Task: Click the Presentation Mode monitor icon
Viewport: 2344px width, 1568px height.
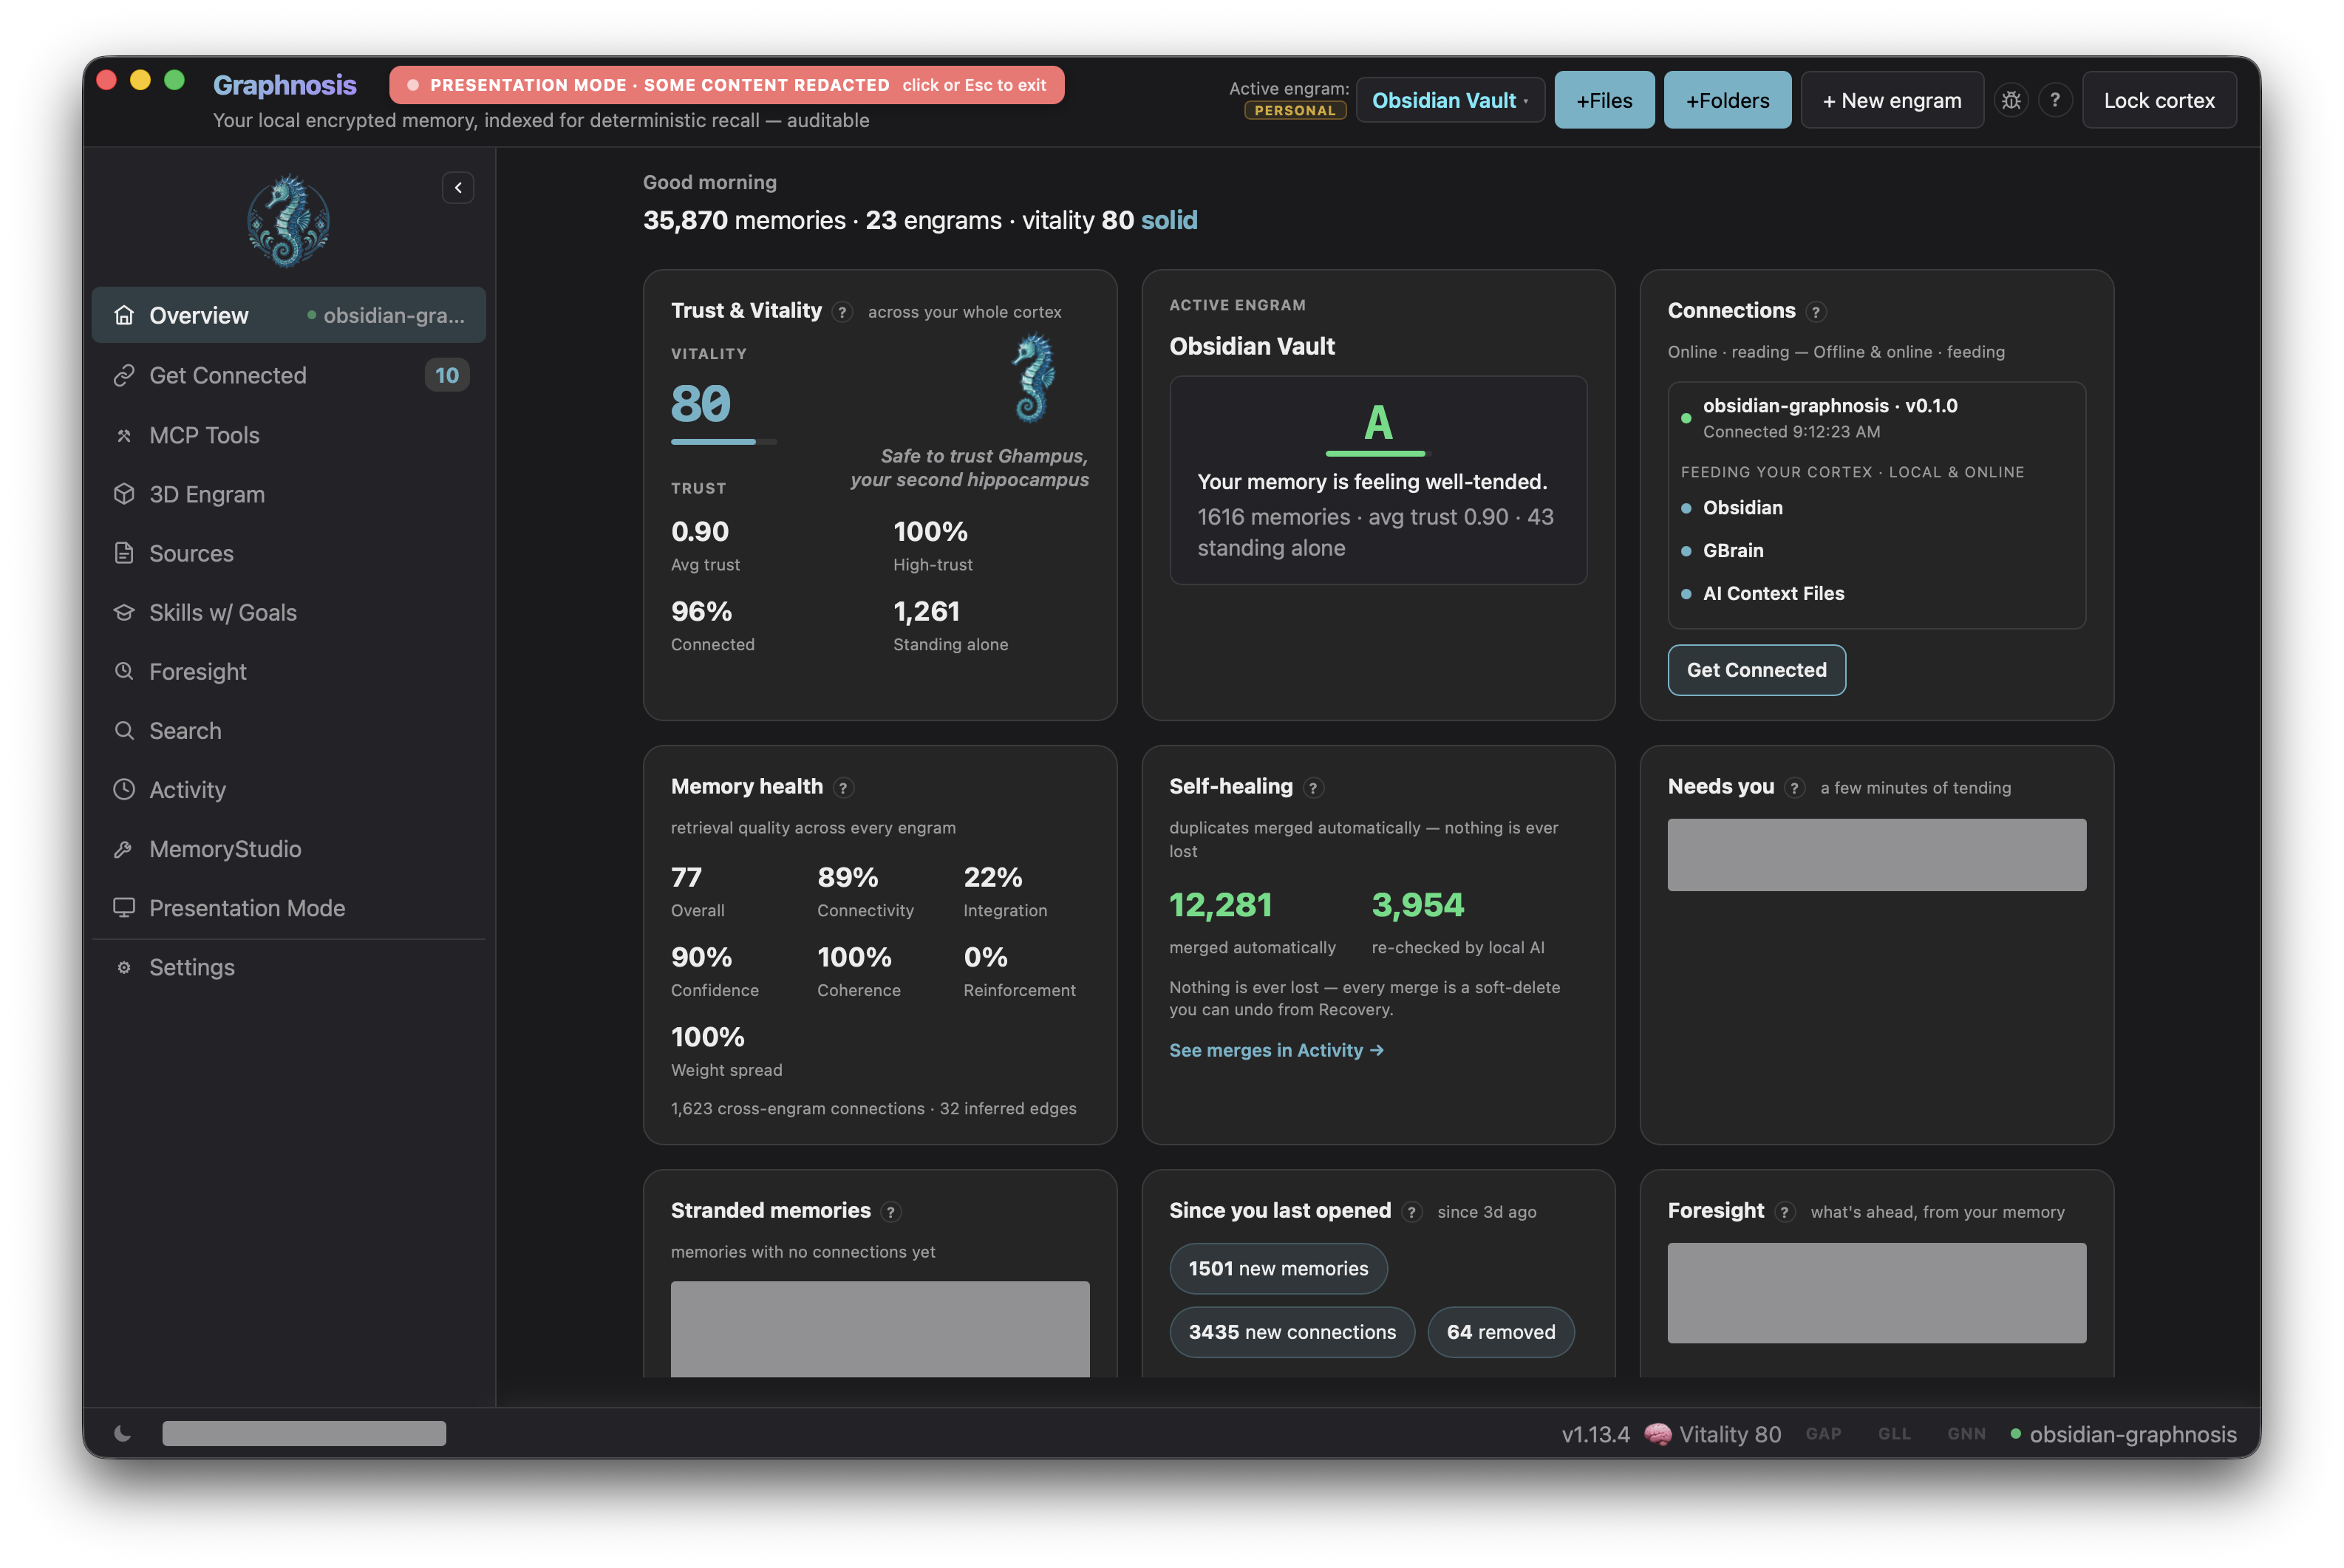Action: (x=124, y=907)
